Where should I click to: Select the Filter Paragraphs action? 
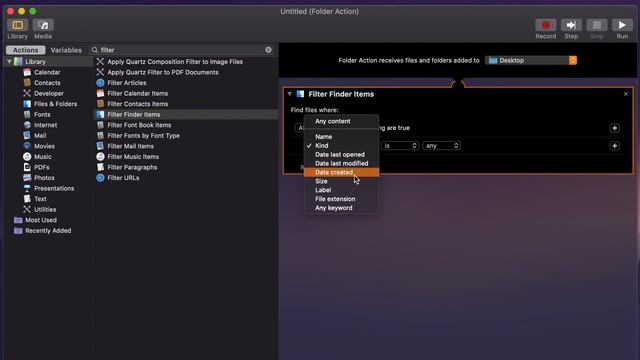(x=132, y=167)
